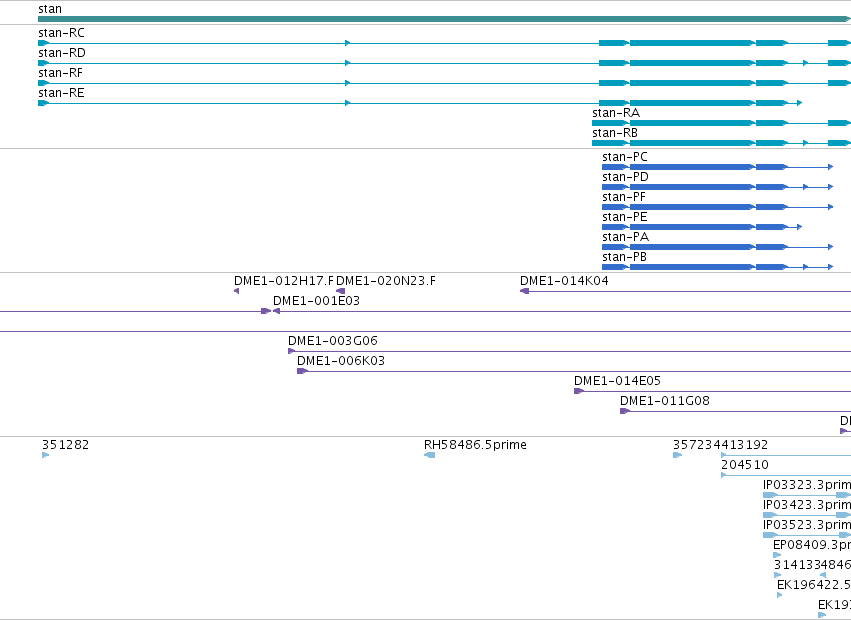Click the DME1-012H17.F arrow glyph
This screenshot has width=851, height=620.
(237, 291)
